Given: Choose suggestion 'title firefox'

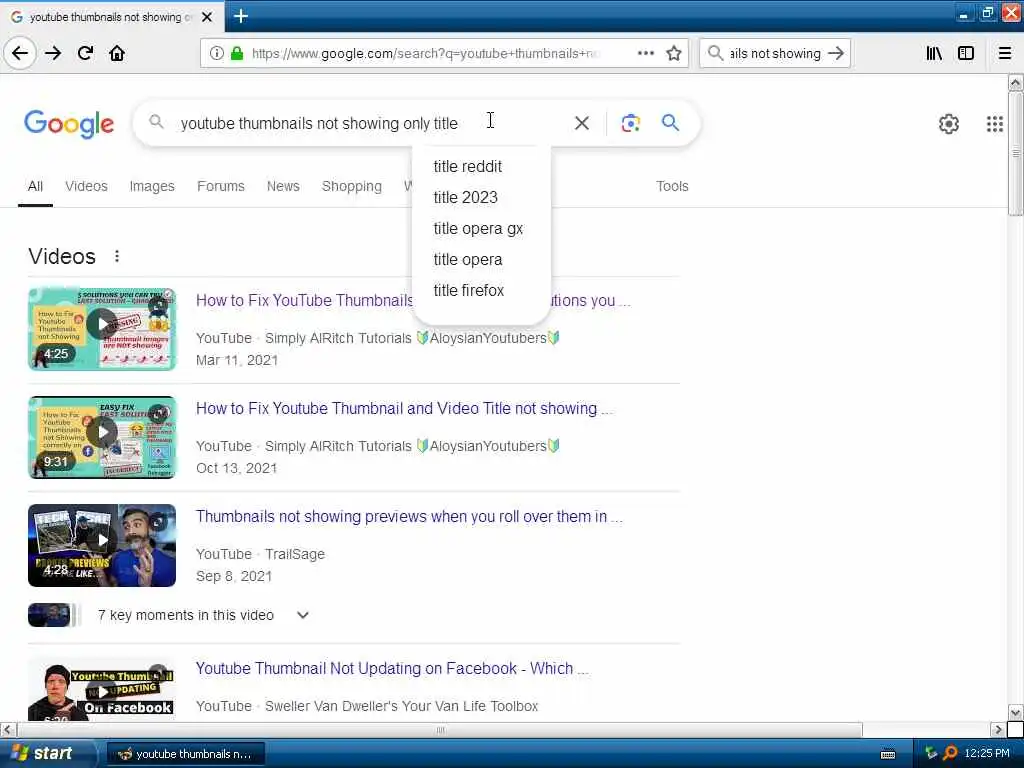Looking at the screenshot, I should (482, 290).
